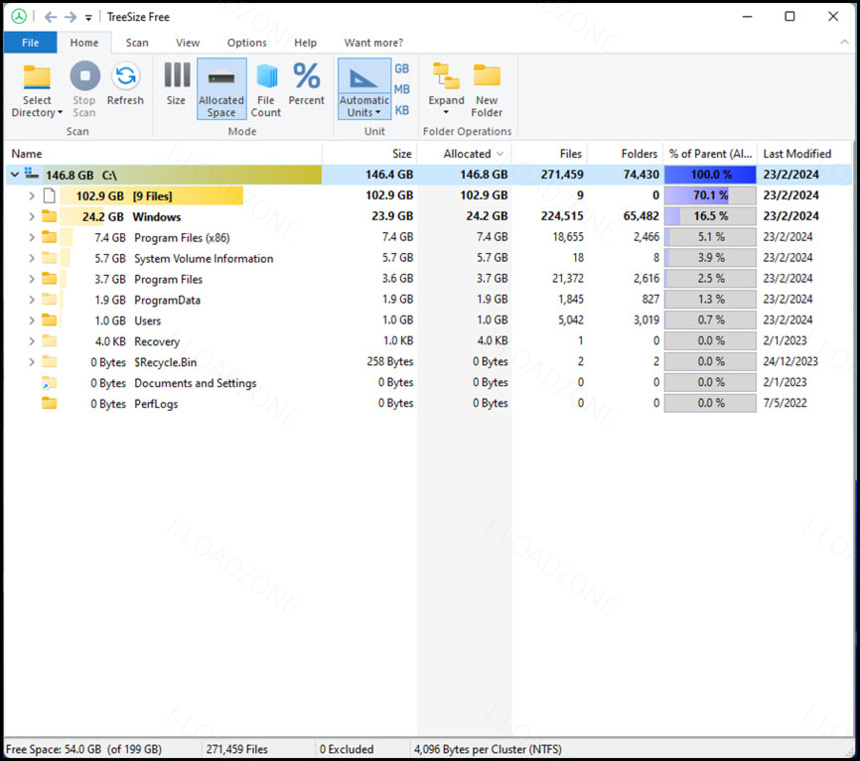
Task: Click the Documents and Settings shortcut icon
Action: 49,382
